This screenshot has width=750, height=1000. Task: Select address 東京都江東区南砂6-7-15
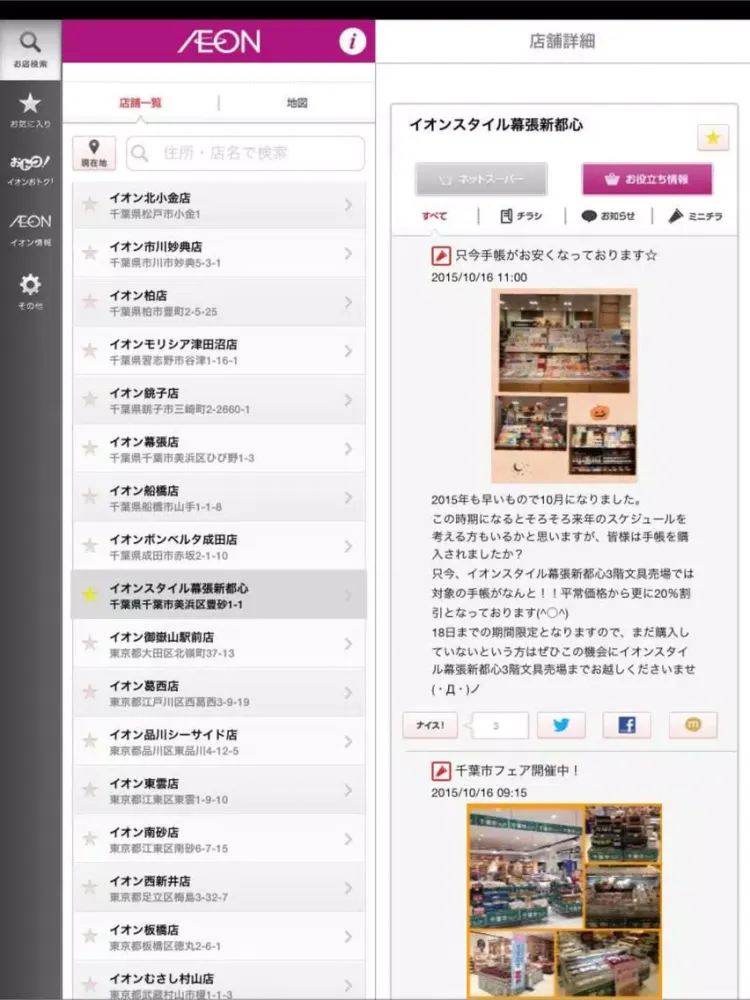[169, 848]
